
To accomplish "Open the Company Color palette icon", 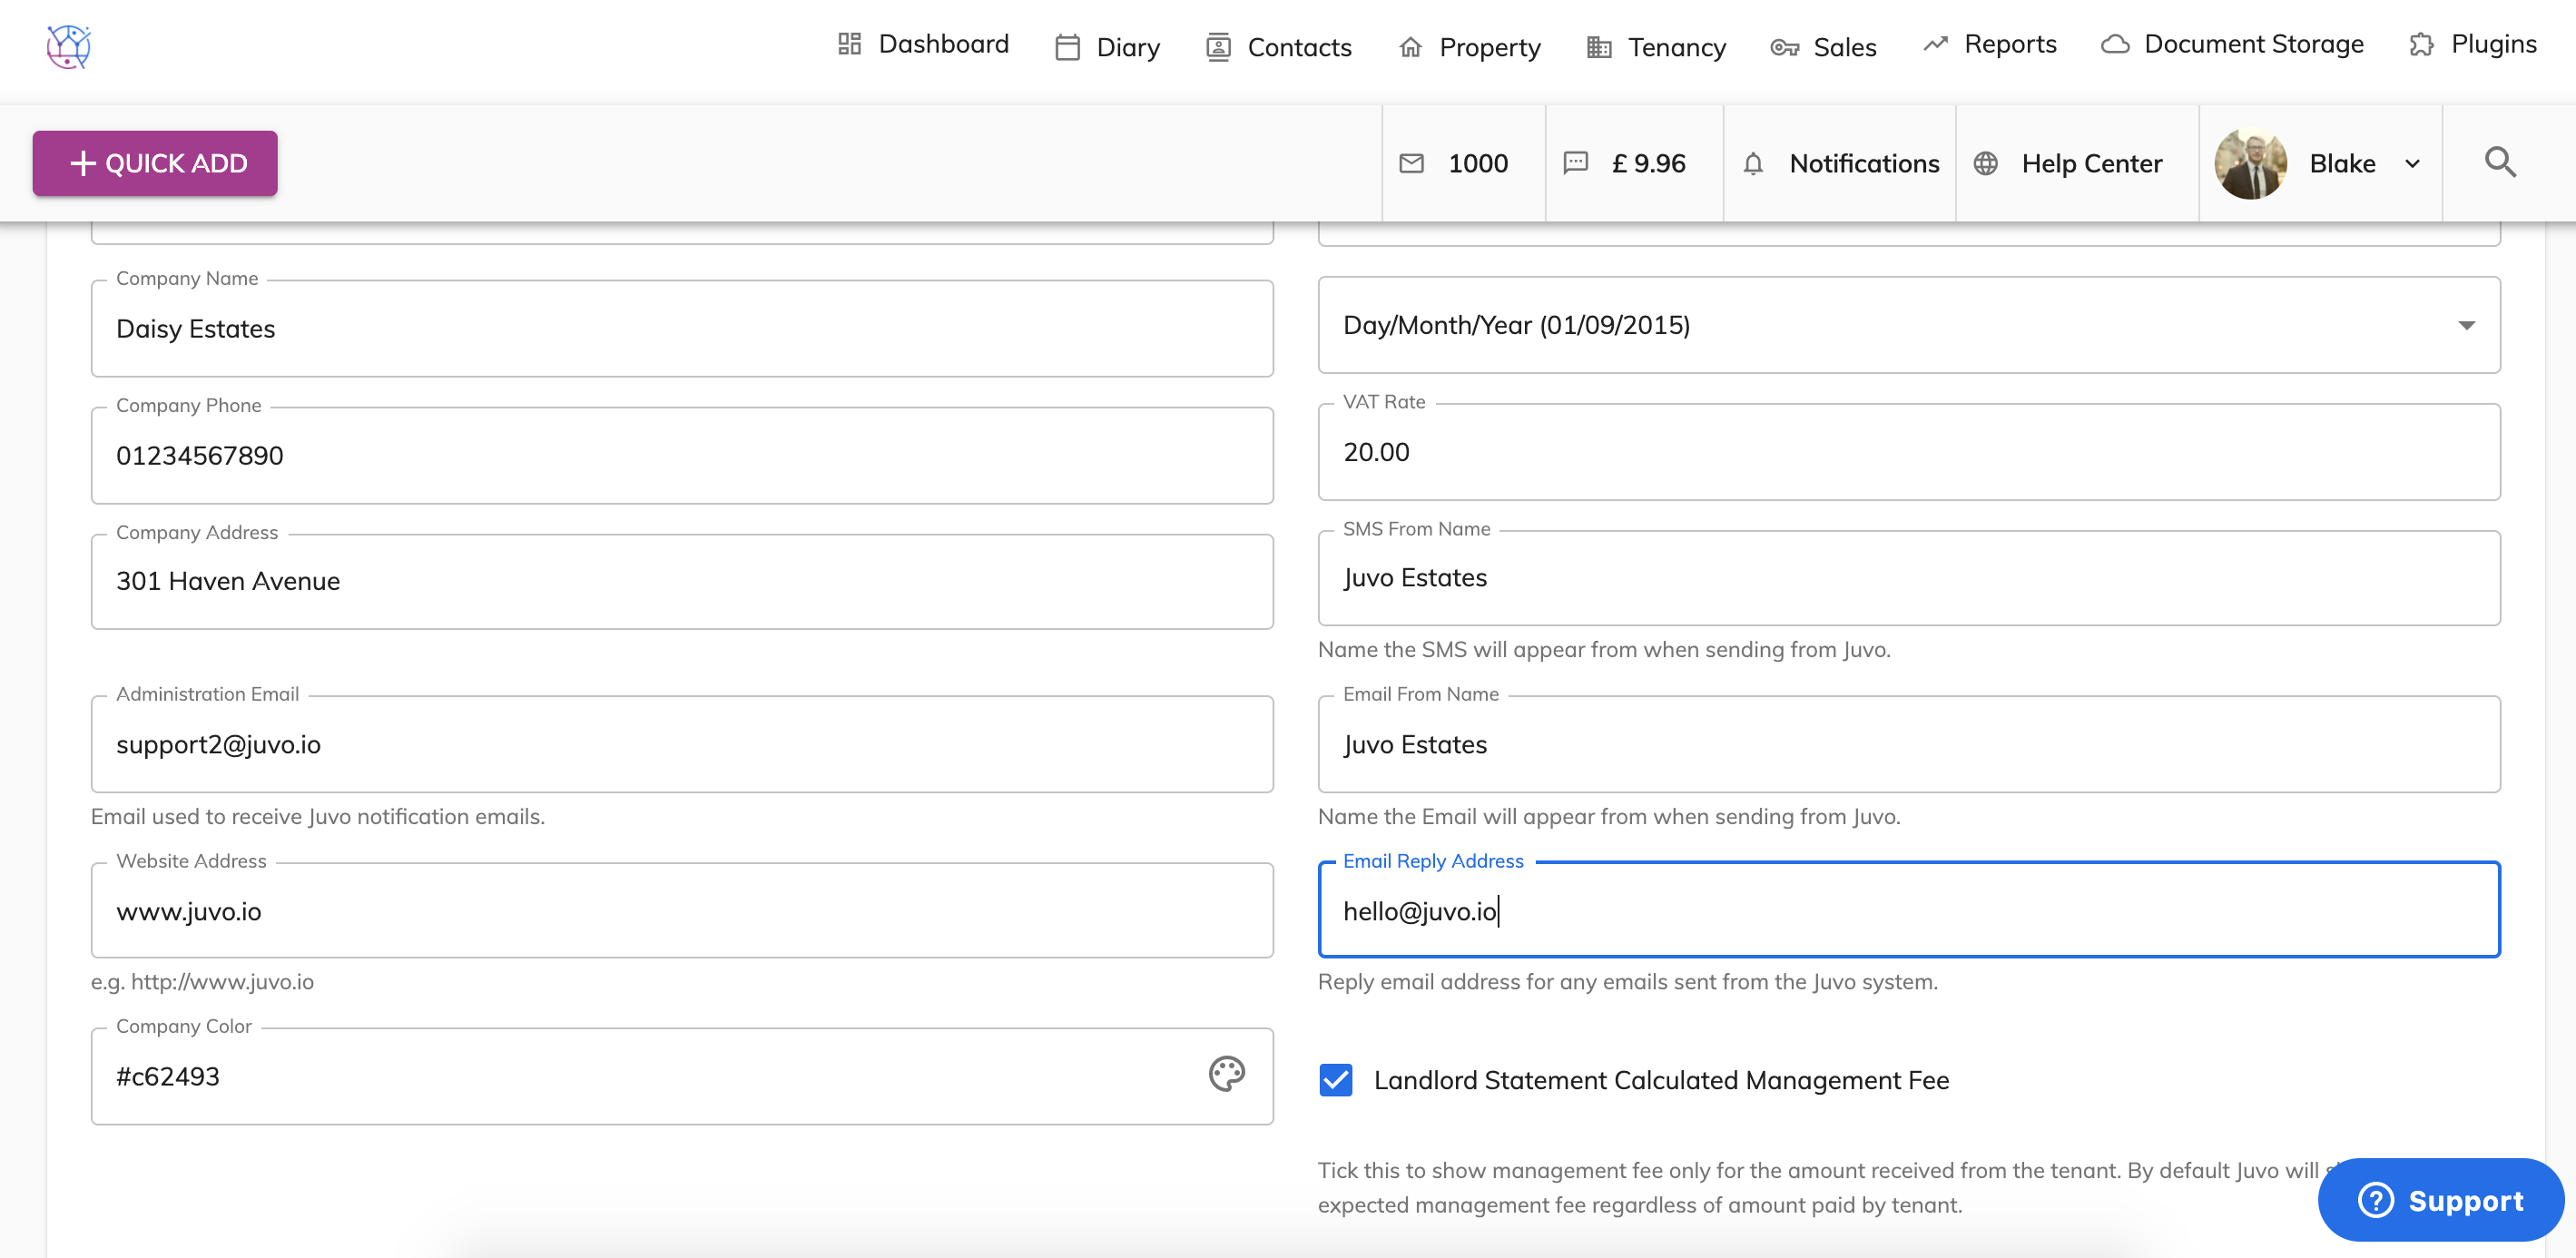I will coord(1226,1074).
